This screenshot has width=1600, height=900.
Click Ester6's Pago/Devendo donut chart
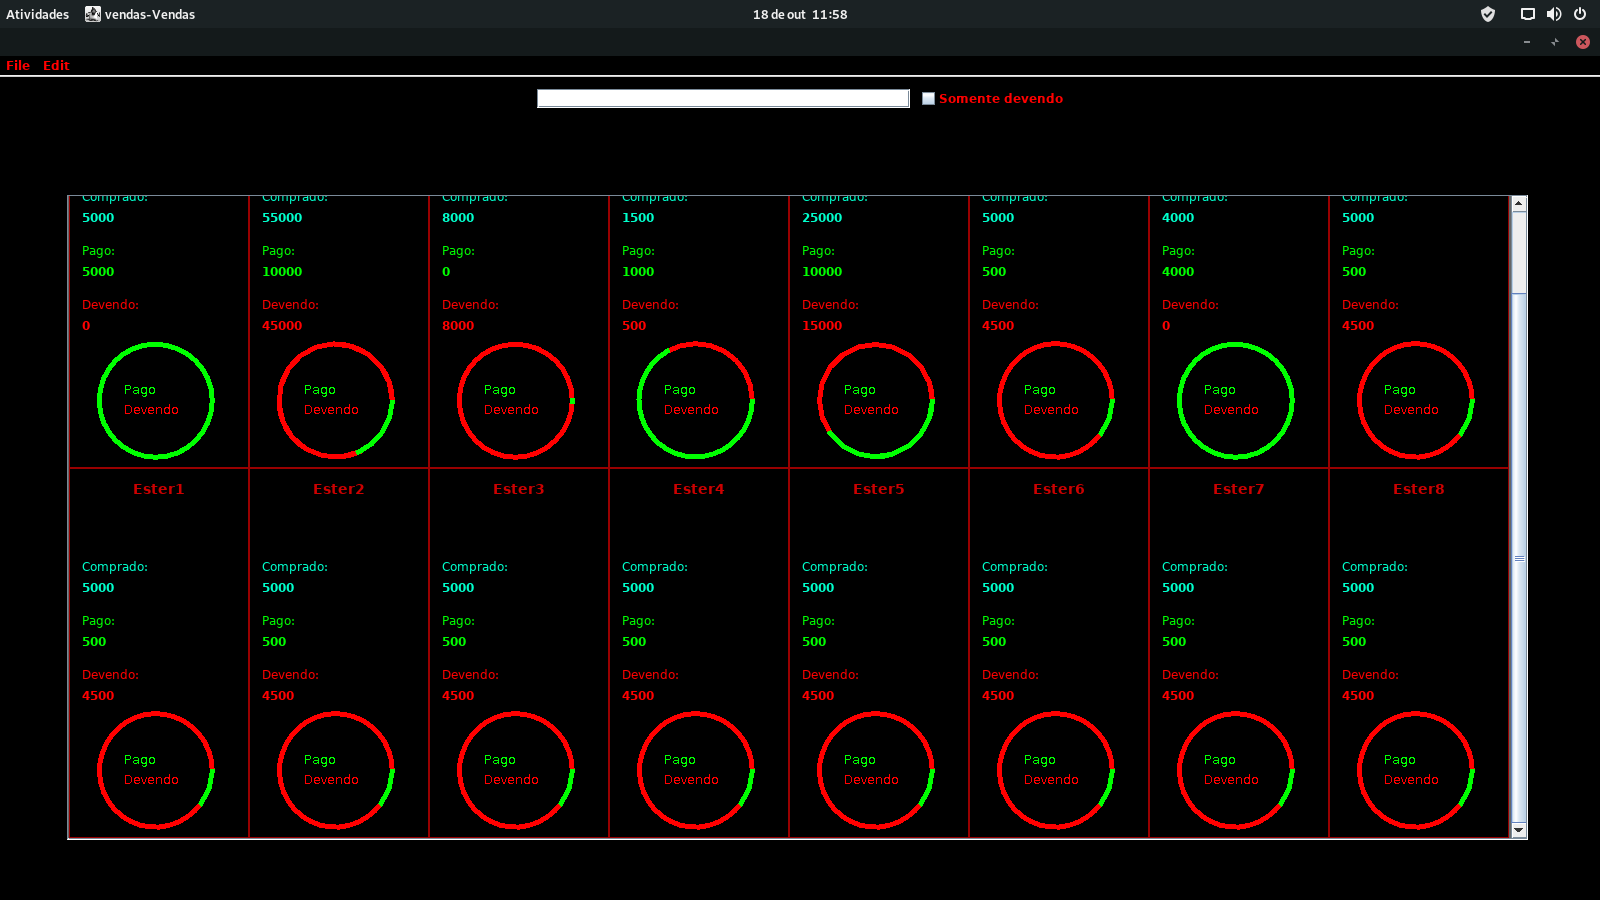[x=1056, y=770]
